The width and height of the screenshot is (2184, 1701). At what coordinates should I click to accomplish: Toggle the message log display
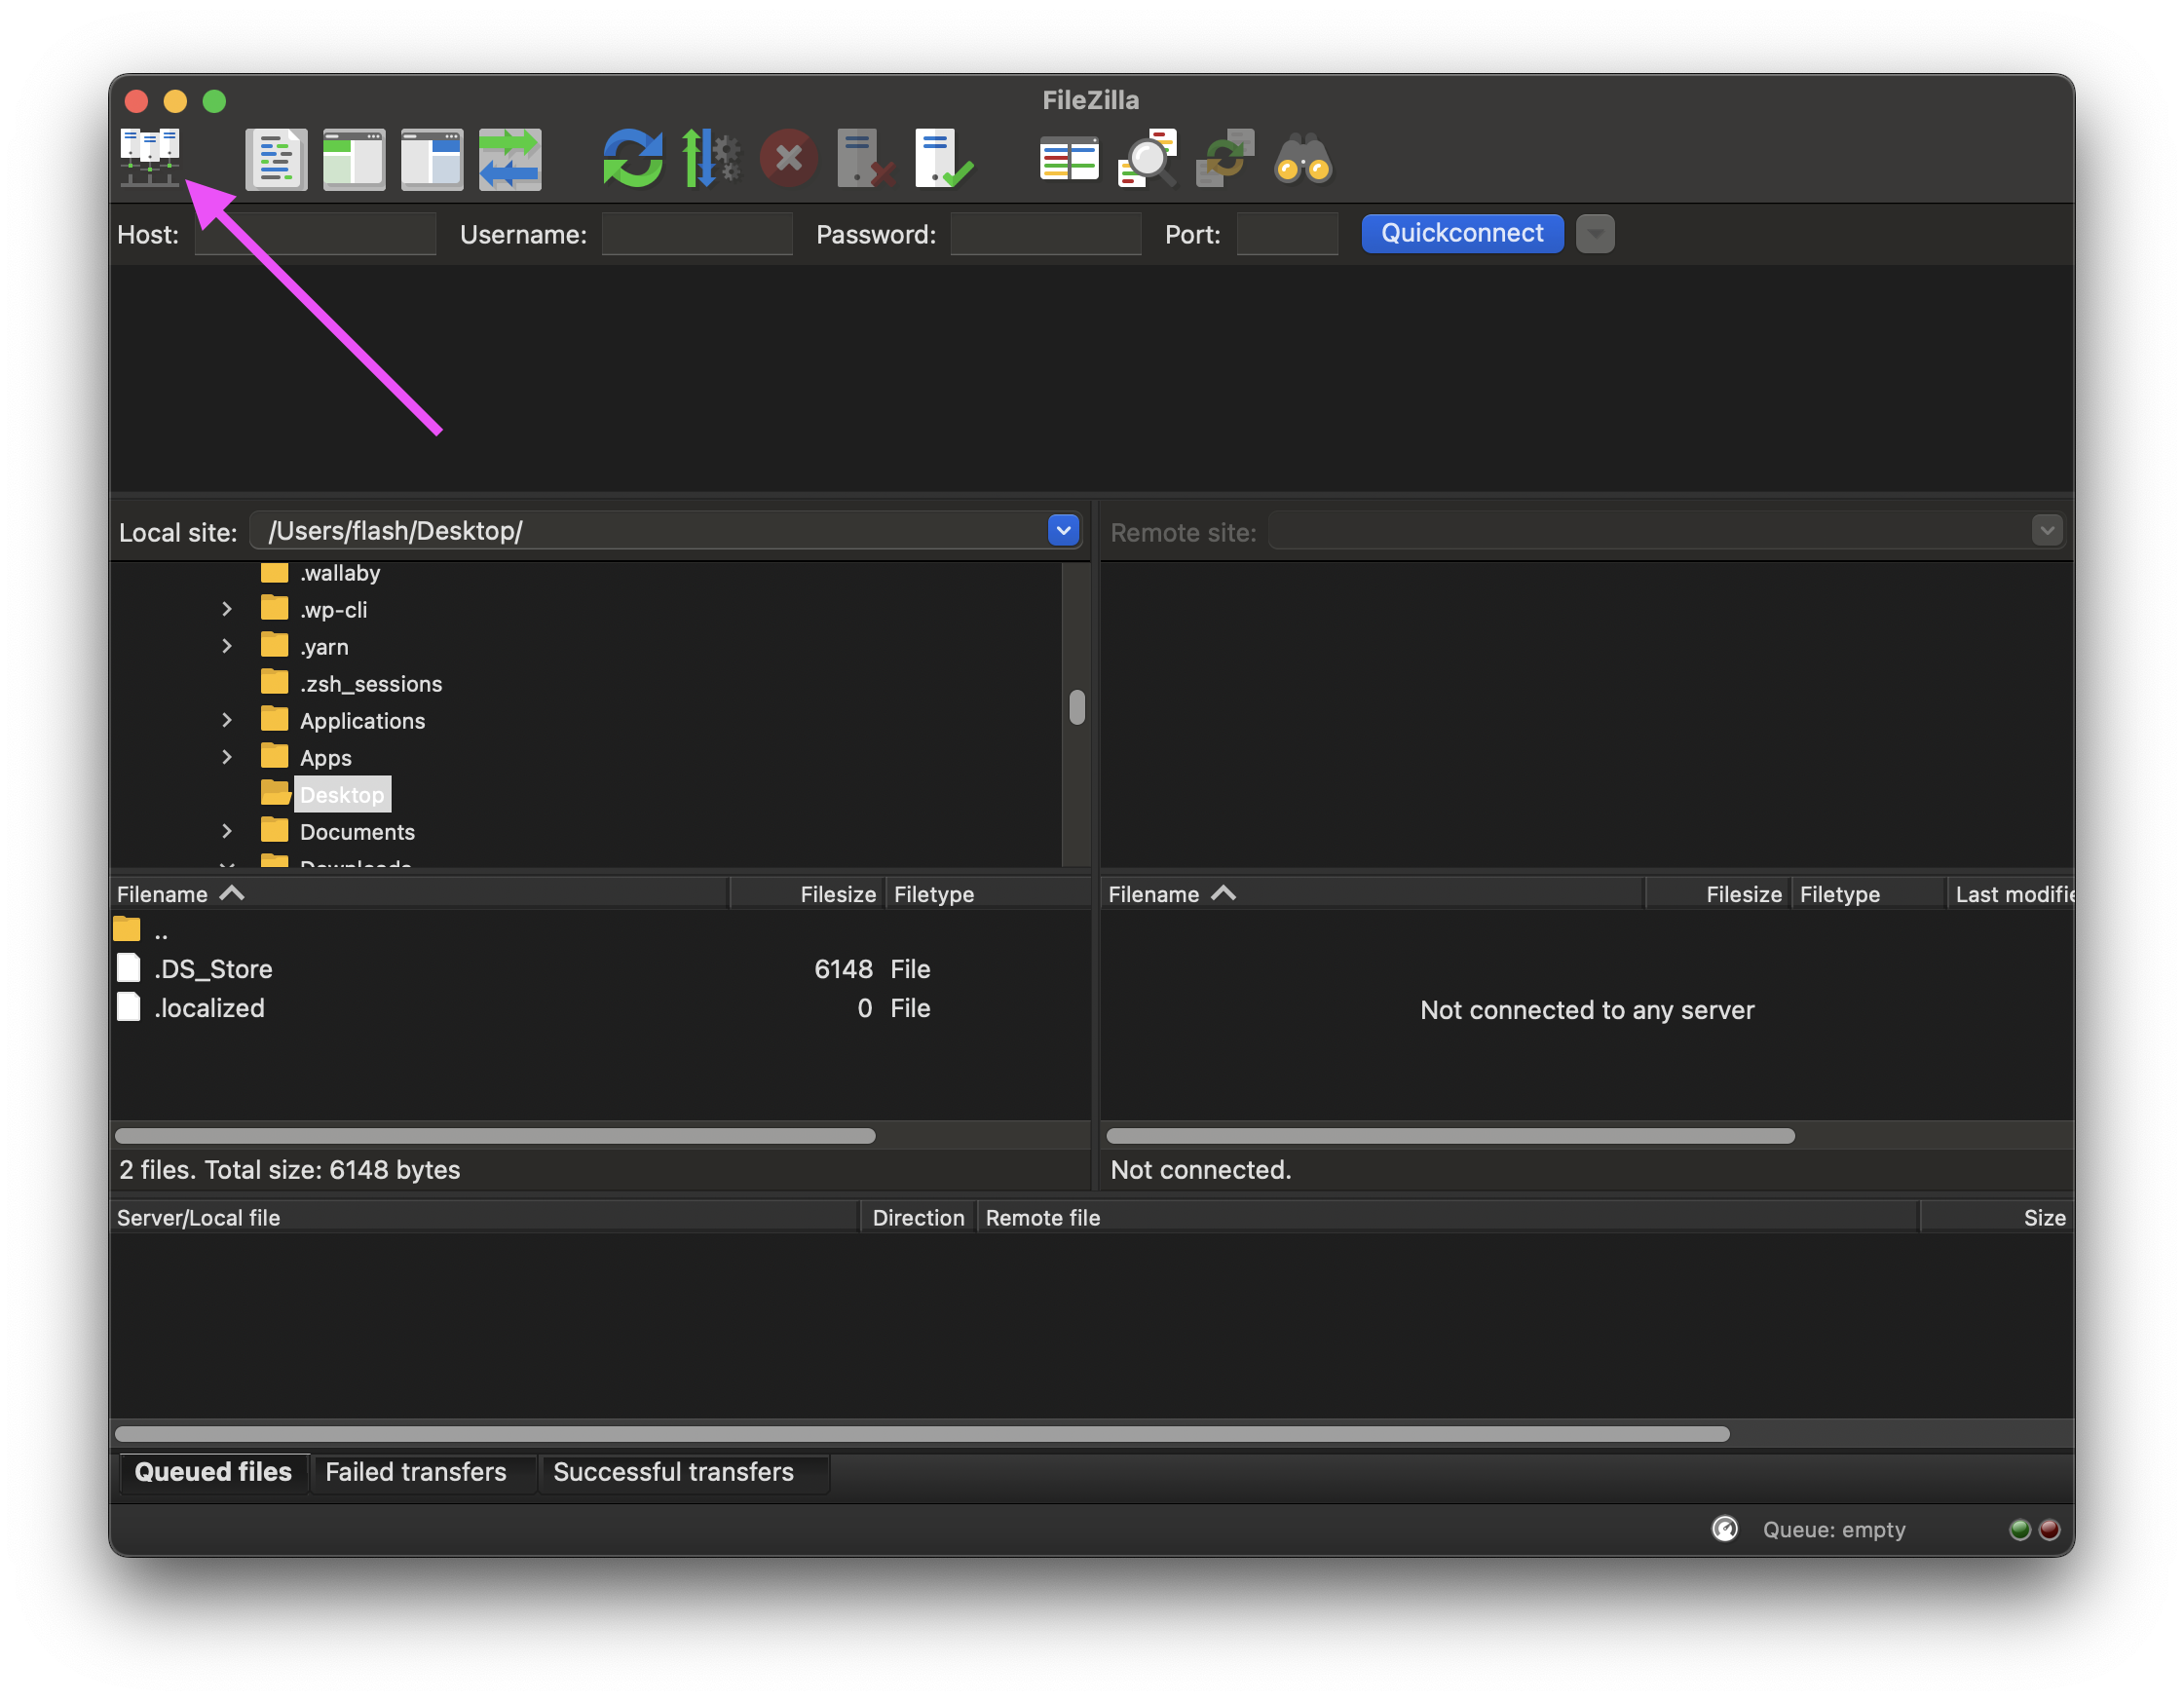click(x=276, y=159)
